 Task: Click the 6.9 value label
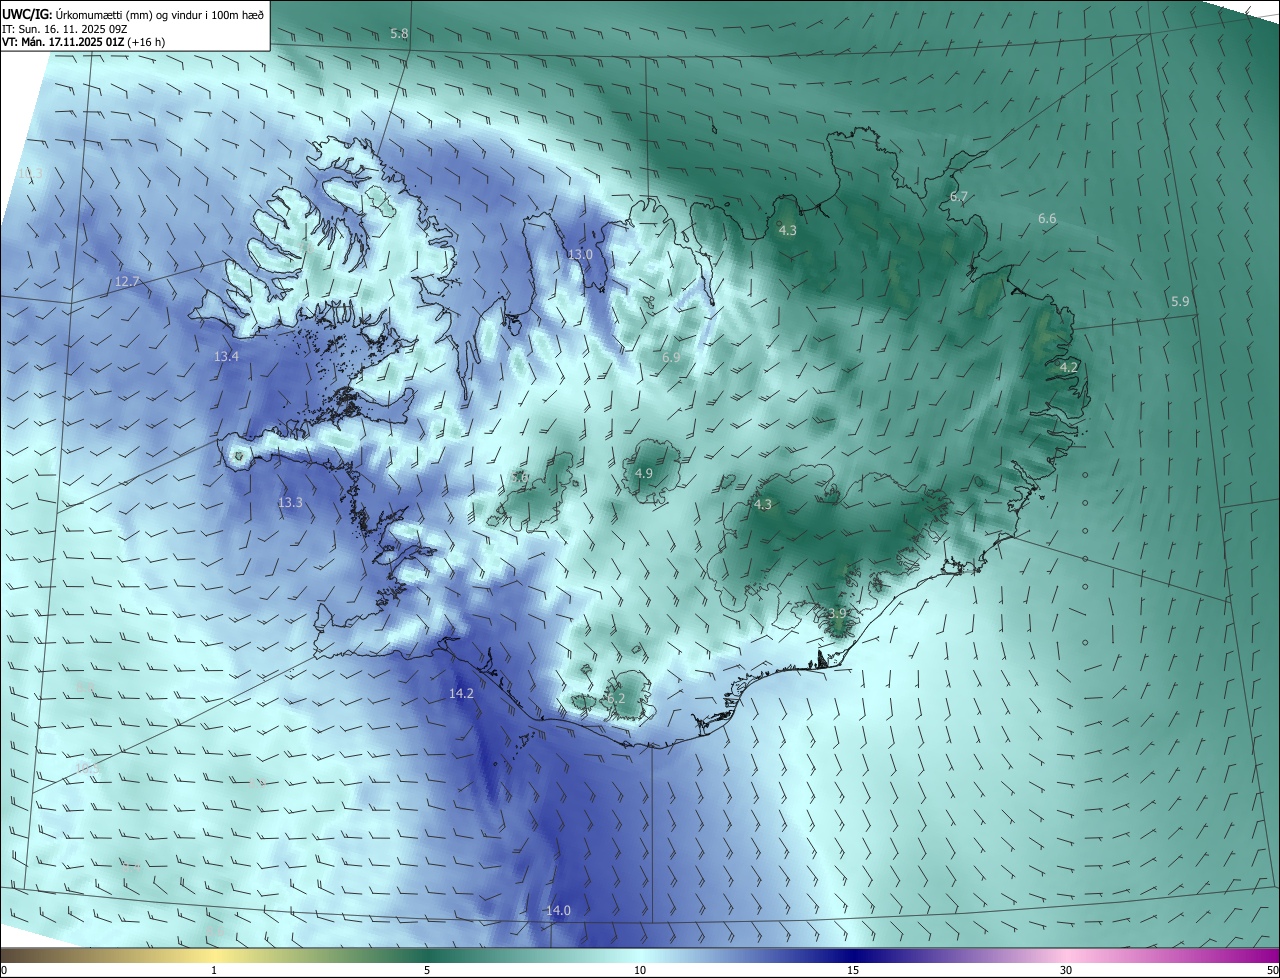tap(671, 357)
